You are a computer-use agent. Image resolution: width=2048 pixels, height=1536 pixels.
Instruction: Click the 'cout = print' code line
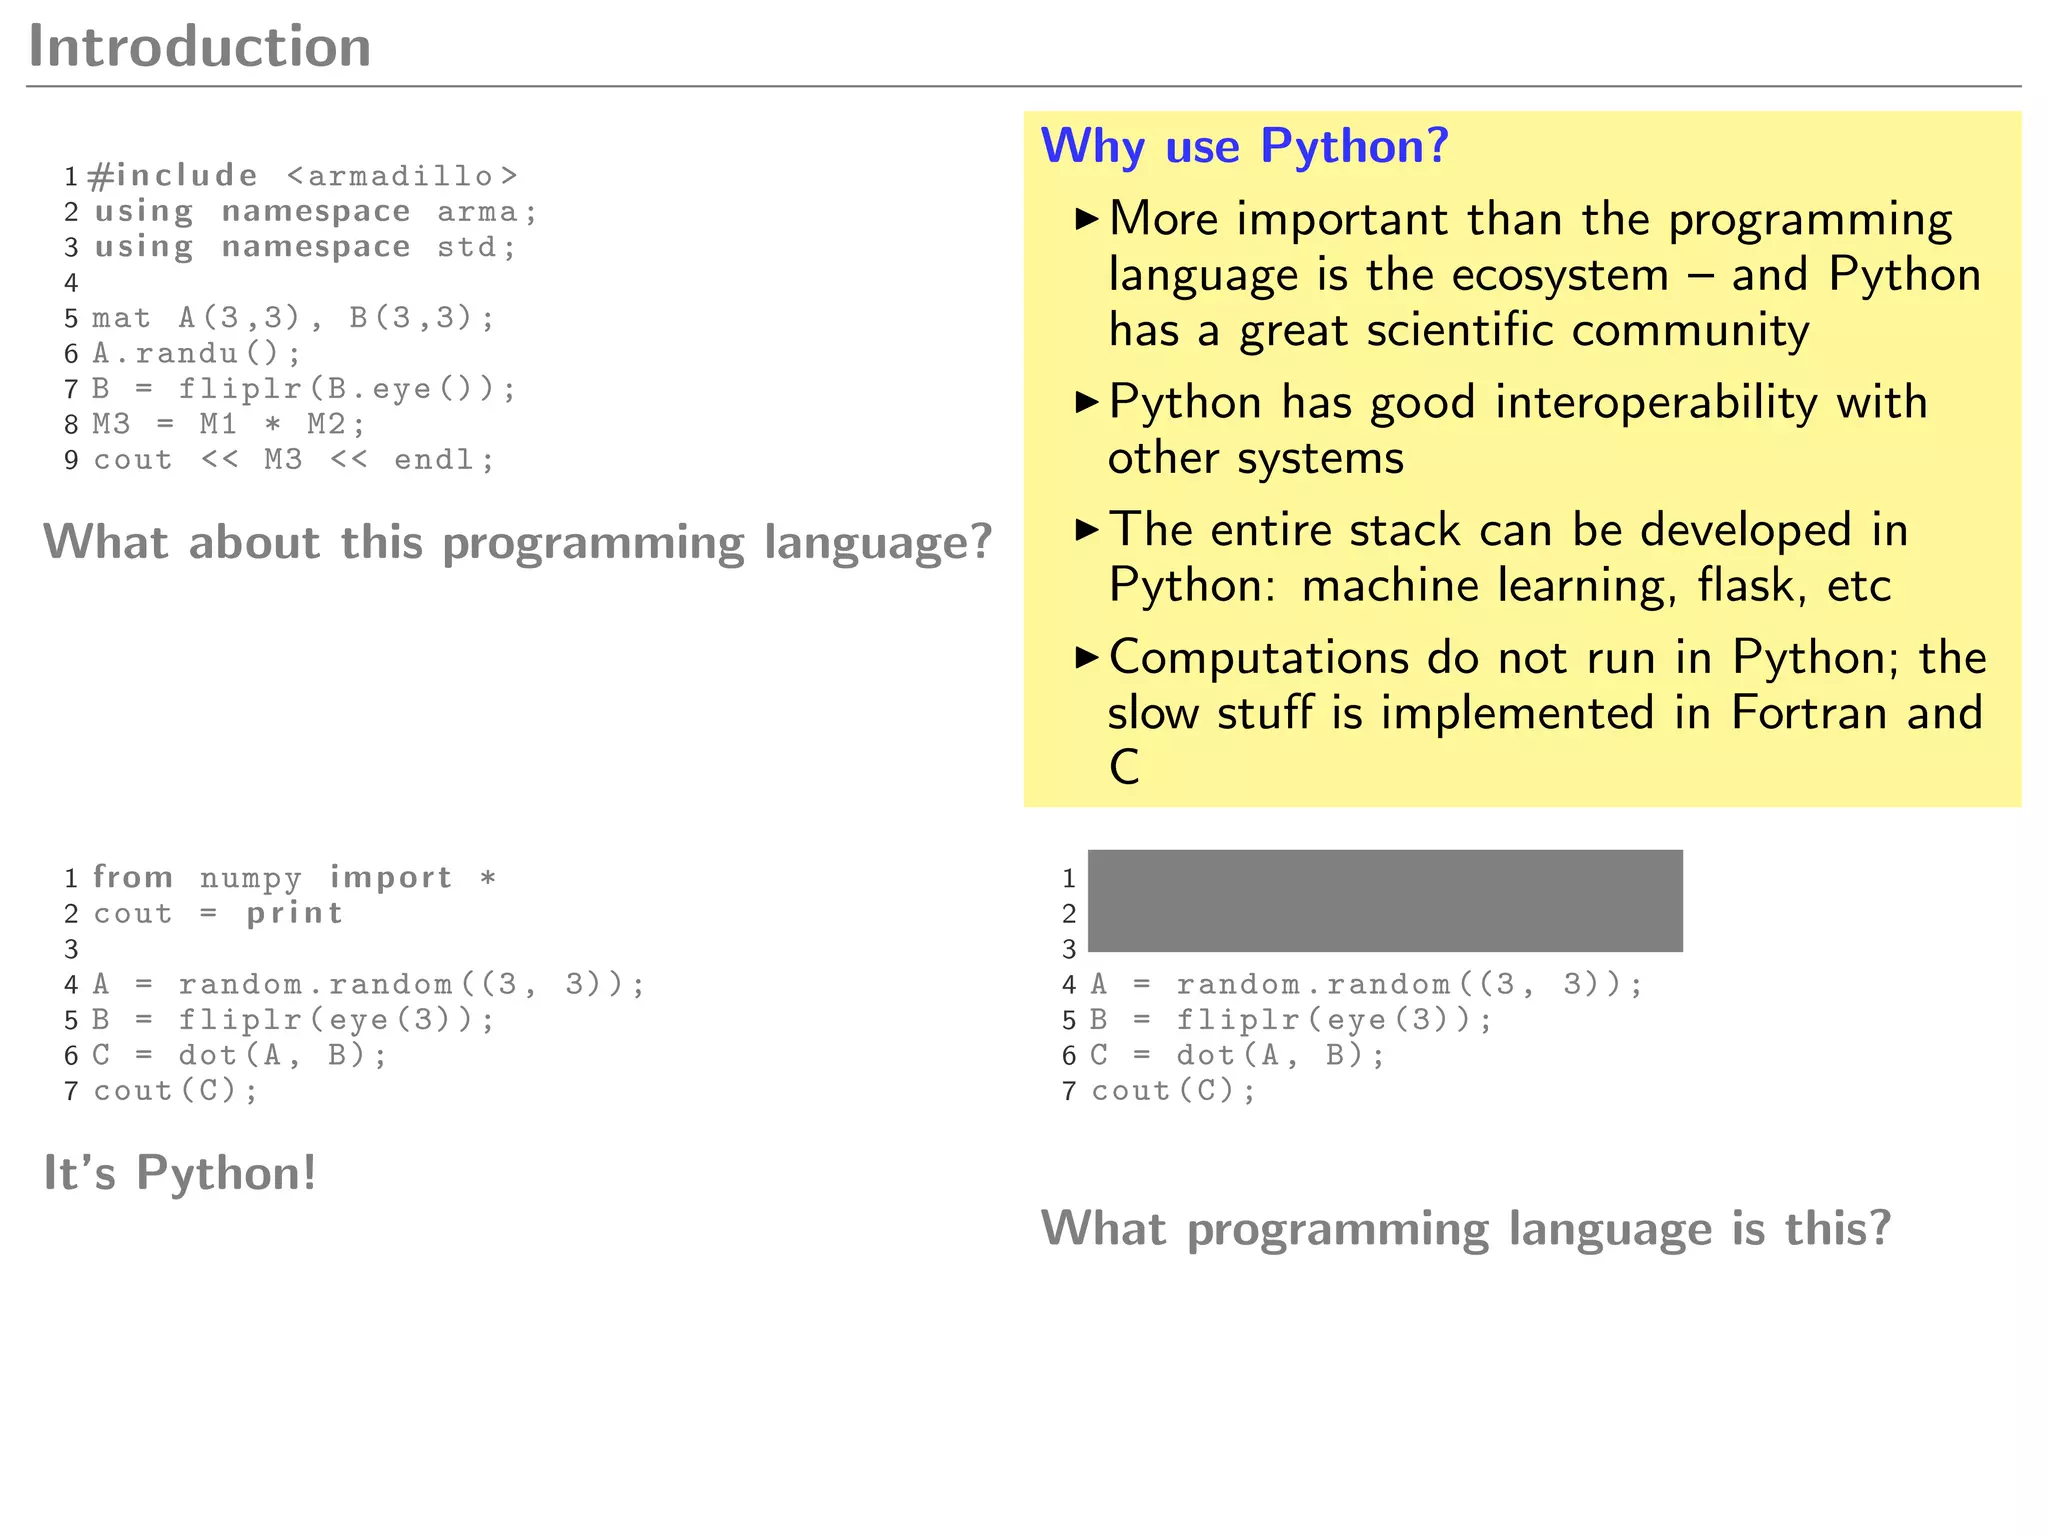coord(218,913)
